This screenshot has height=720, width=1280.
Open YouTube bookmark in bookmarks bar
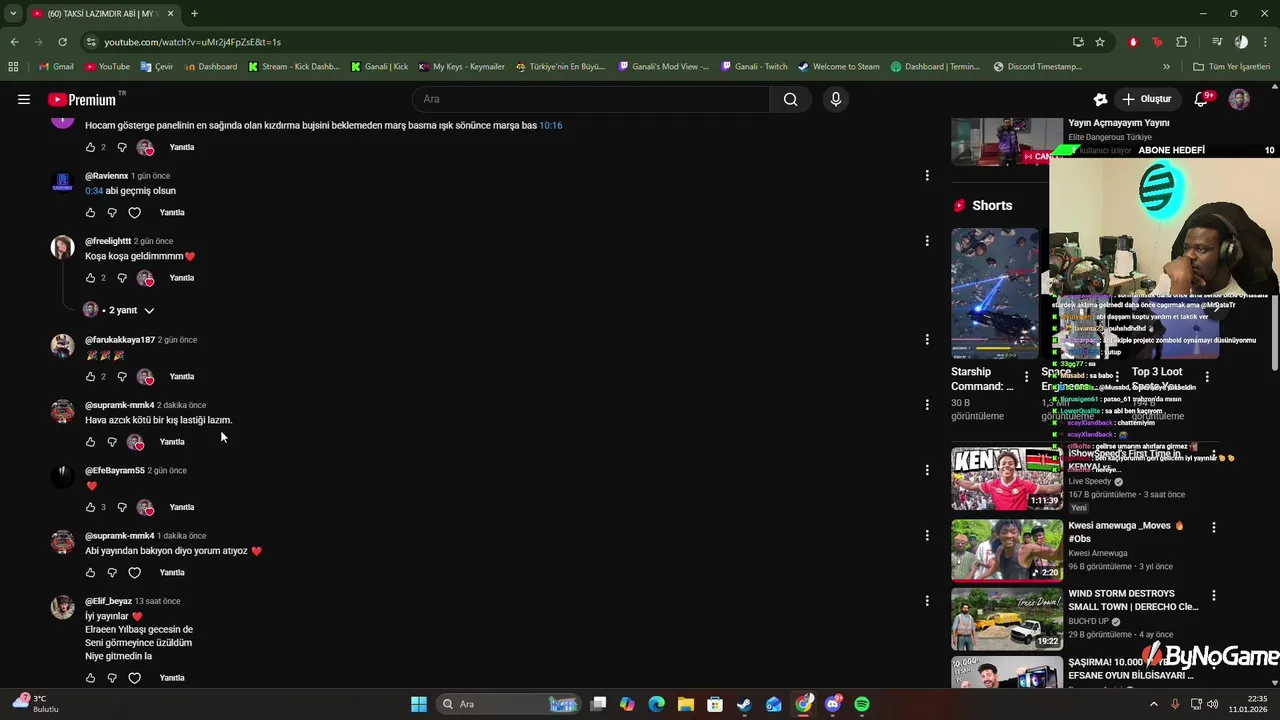pyautogui.click(x=107, y=67)
